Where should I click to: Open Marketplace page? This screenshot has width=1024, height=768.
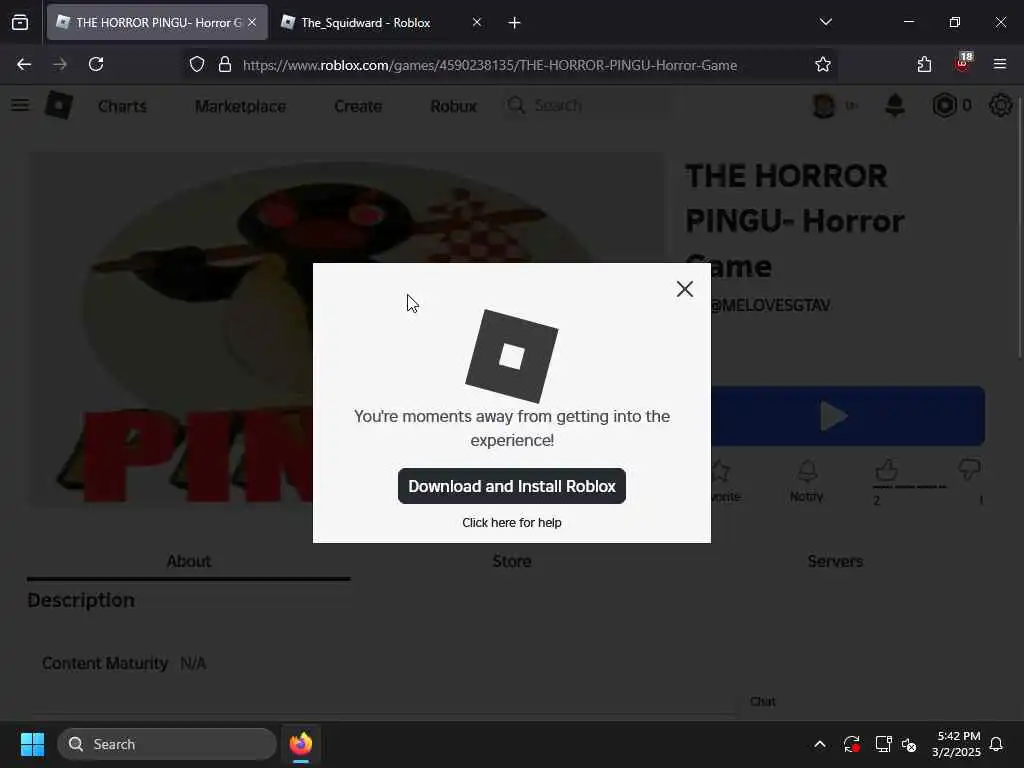pos(240,106)
